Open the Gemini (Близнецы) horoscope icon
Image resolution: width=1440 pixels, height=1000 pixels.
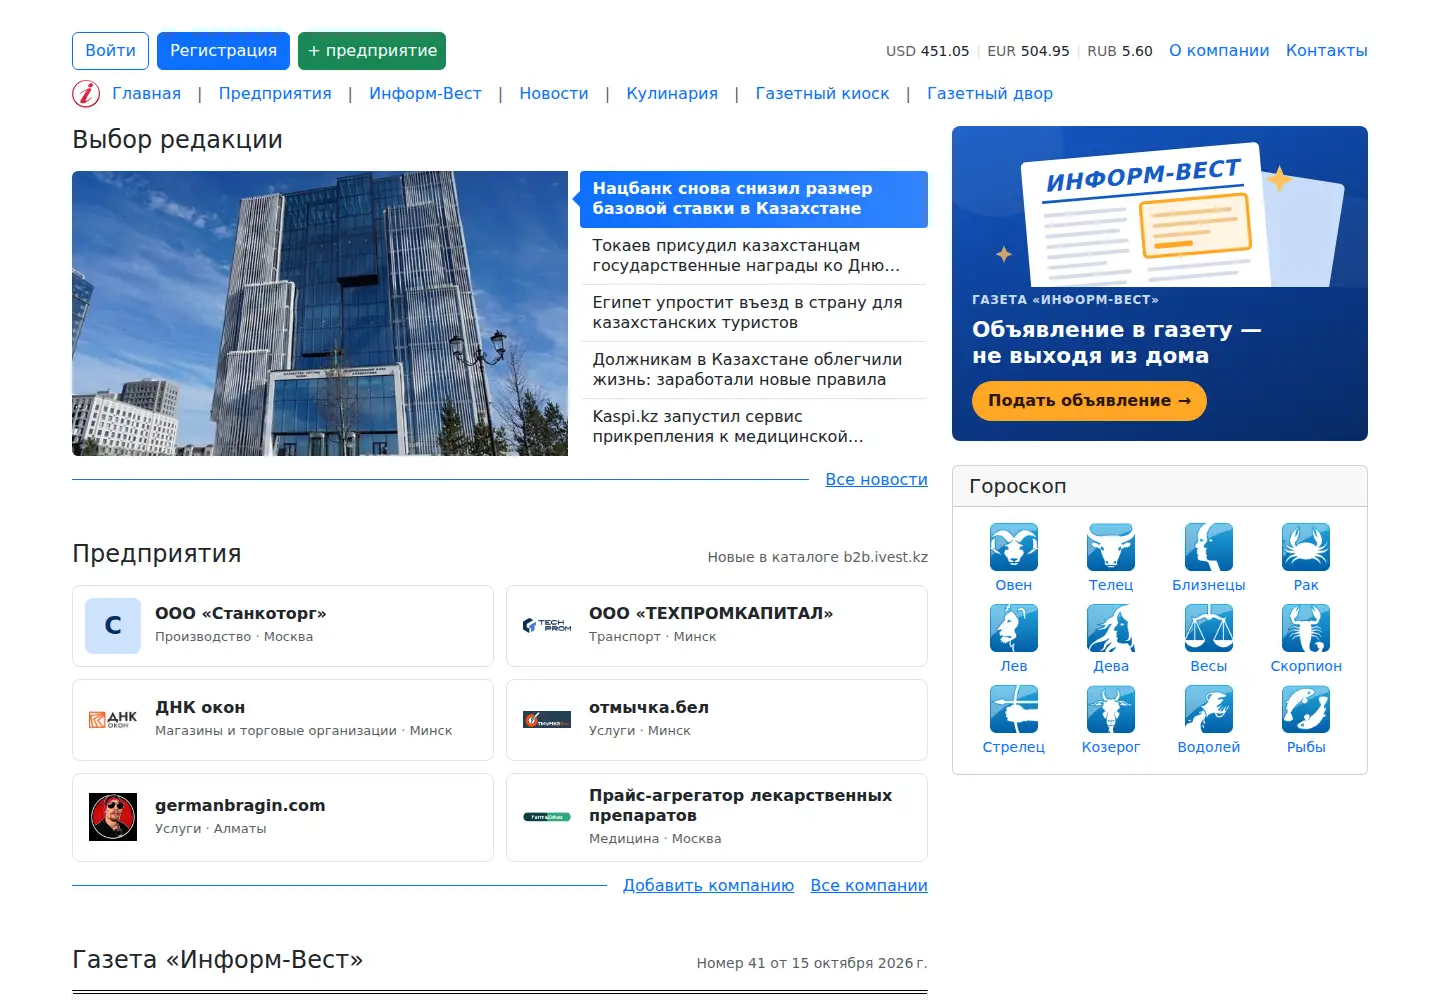pos(1208,547)
